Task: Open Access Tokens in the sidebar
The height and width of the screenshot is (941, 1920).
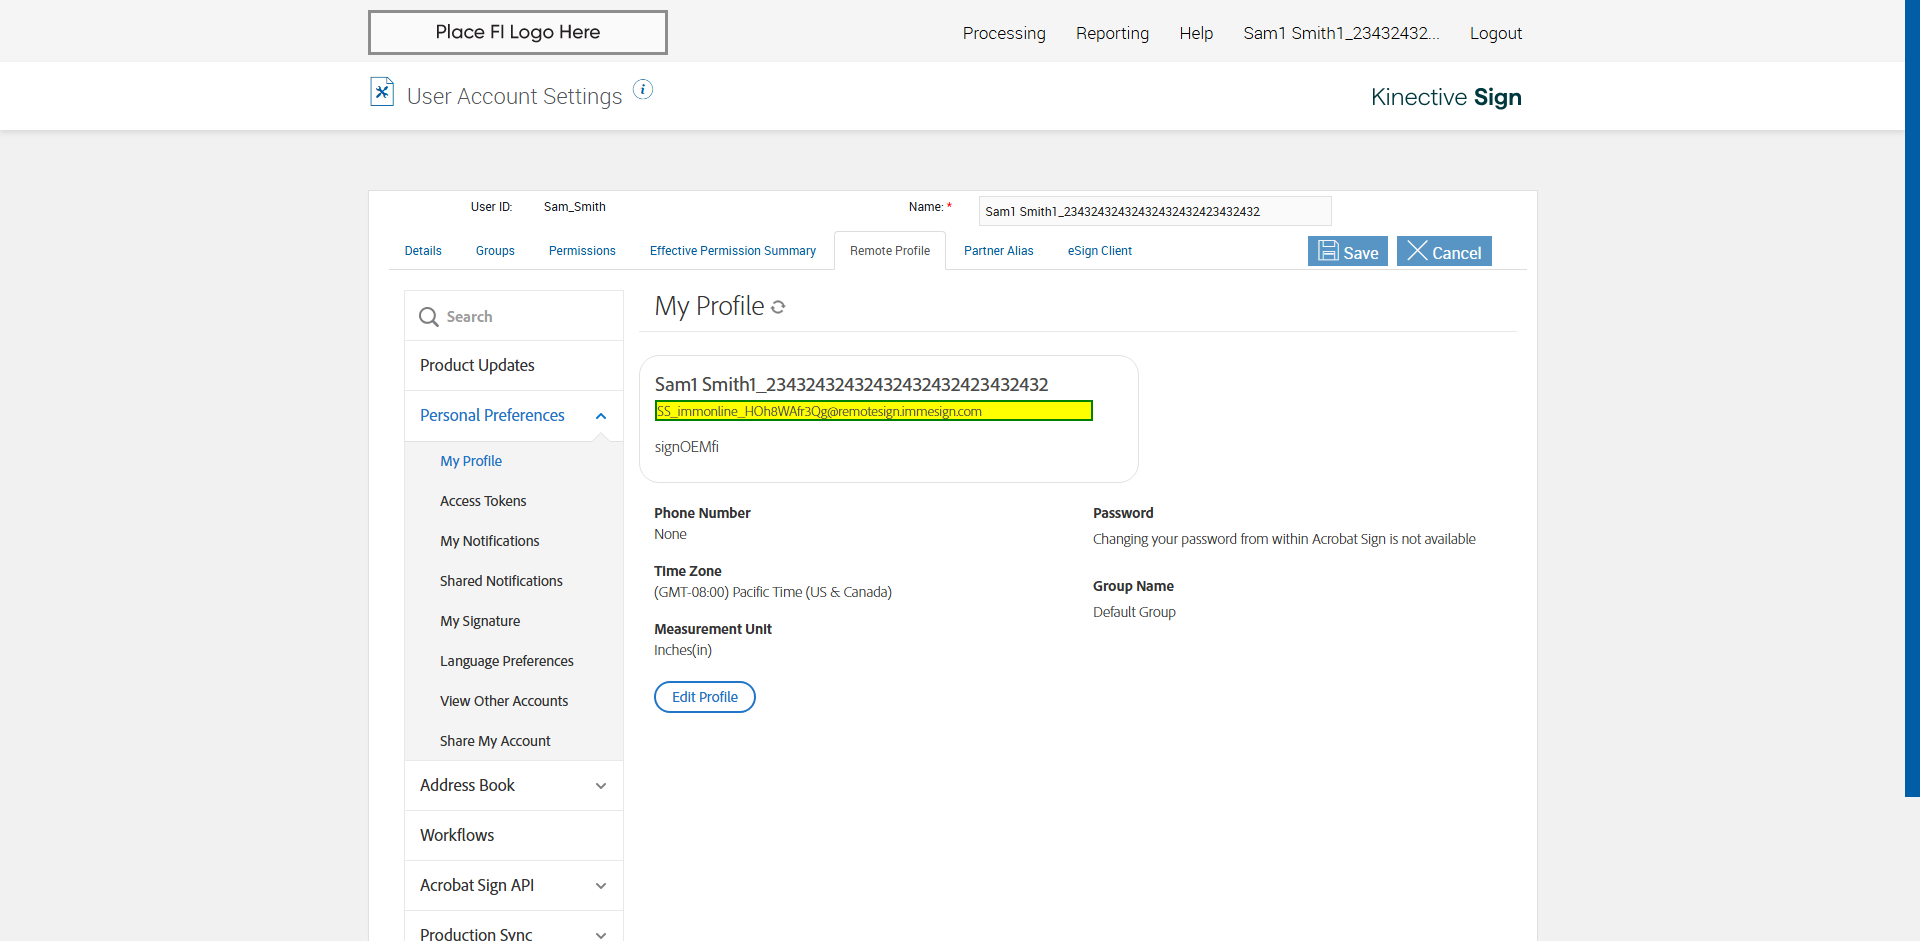Action: (x=483, y=501)
